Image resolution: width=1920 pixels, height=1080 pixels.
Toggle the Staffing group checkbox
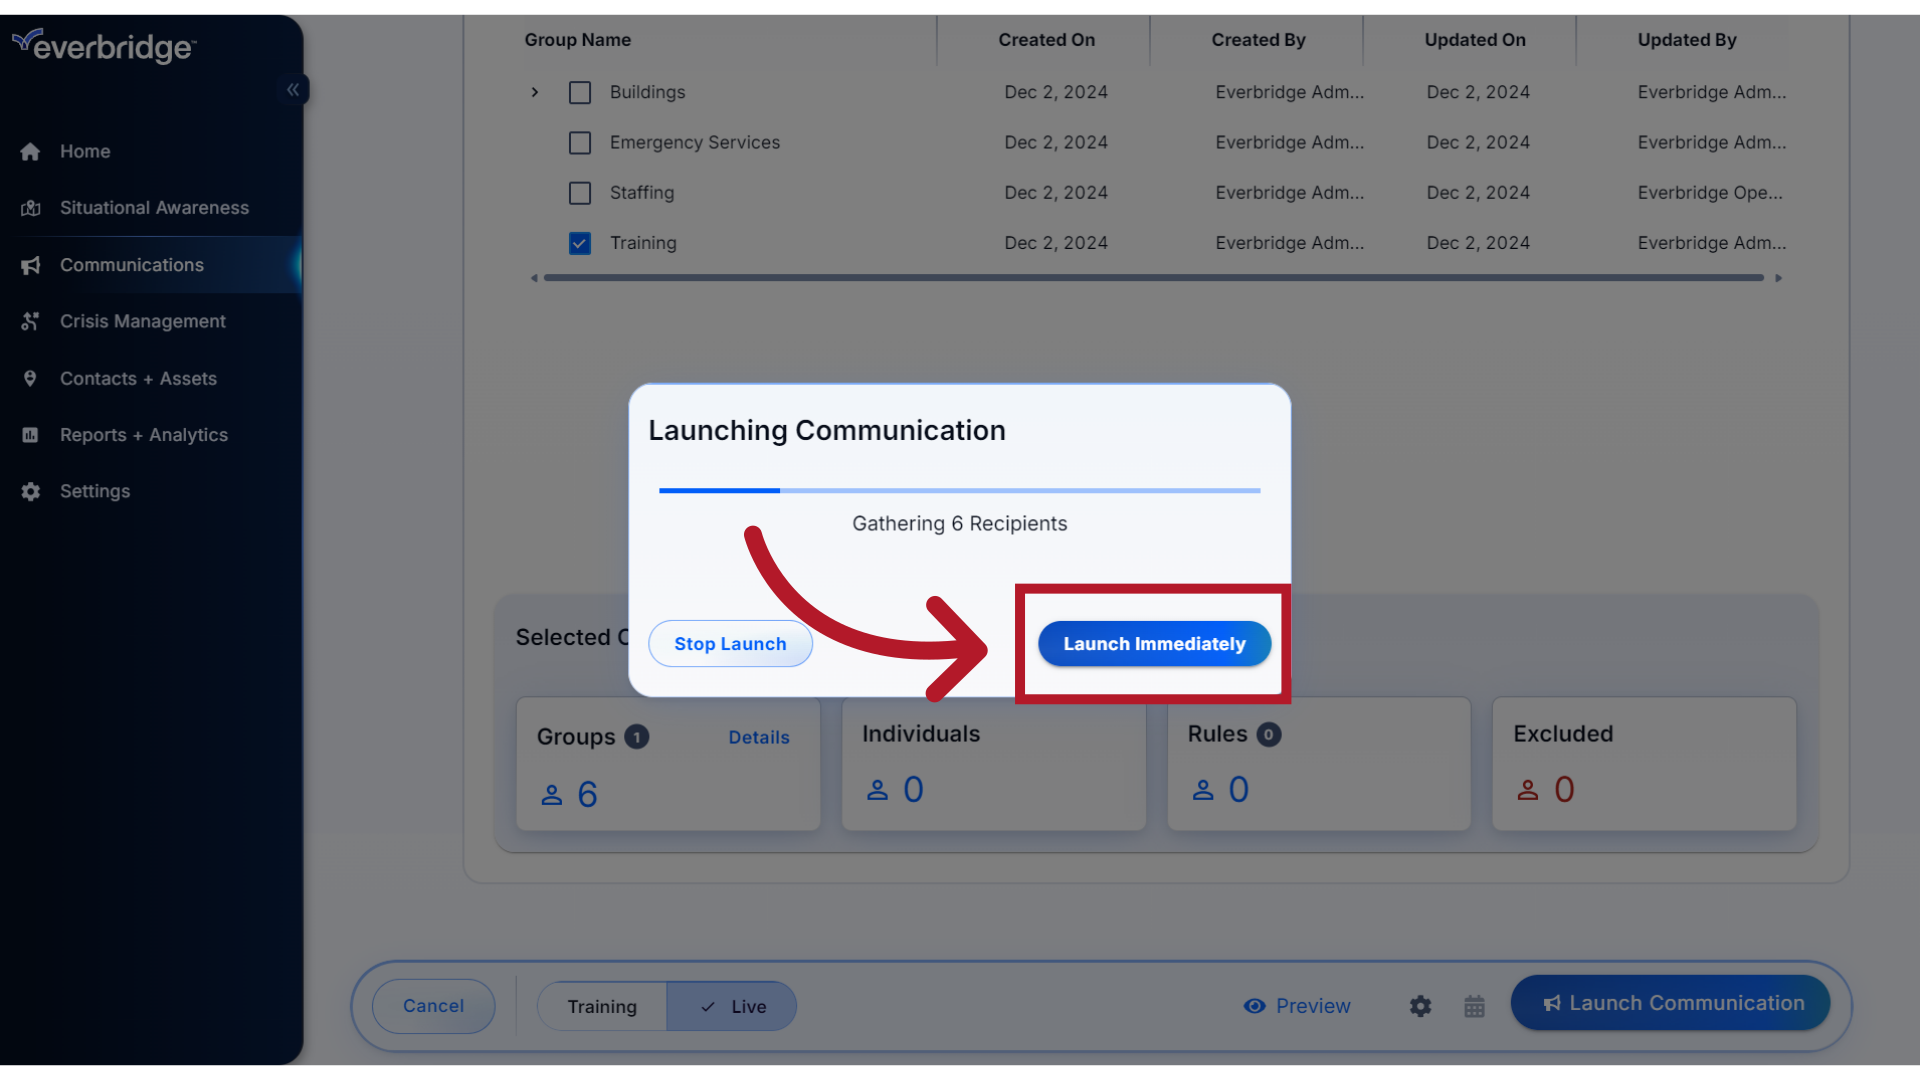click(580, 193)
